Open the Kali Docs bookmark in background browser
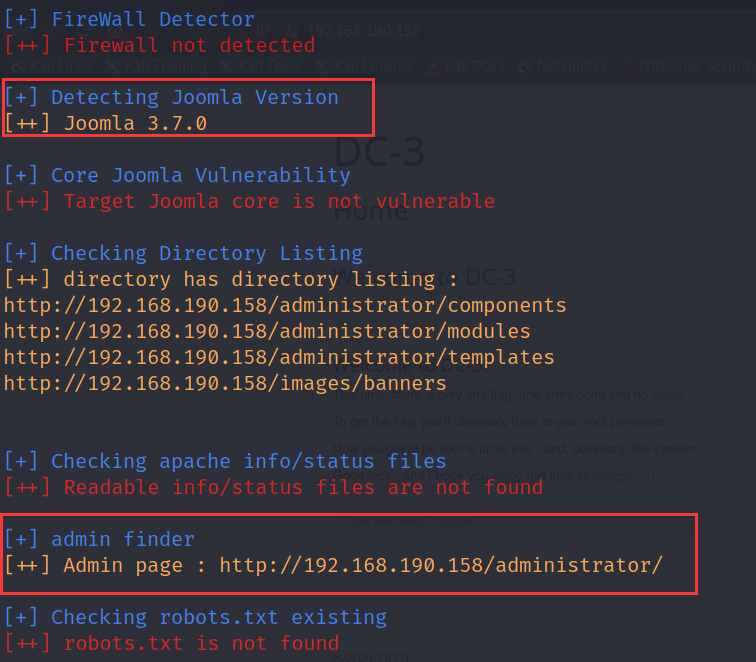The width and height of the screenshot is (756, 662). [x=466, y=66]
